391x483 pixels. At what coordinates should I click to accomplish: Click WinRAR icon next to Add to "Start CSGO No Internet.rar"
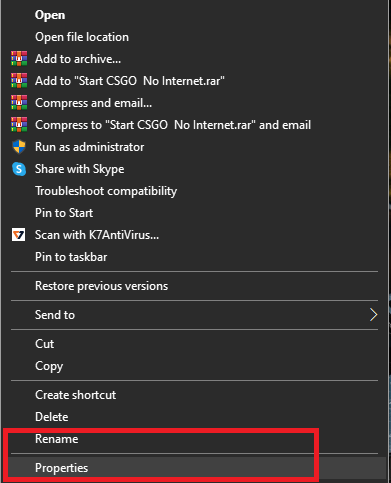(19, 81)
